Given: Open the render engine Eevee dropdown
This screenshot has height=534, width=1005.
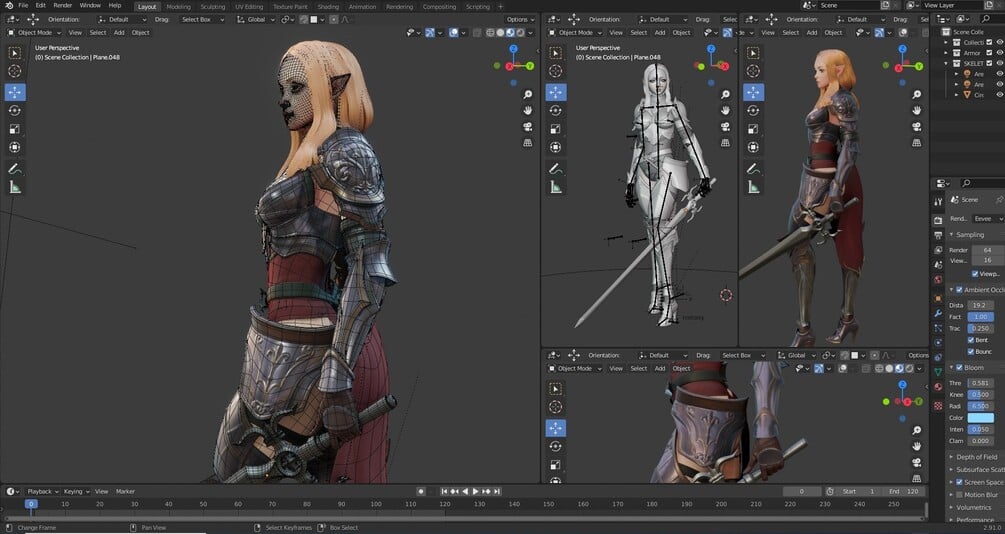Looking at the screenshot, I should tap(988, 219).
